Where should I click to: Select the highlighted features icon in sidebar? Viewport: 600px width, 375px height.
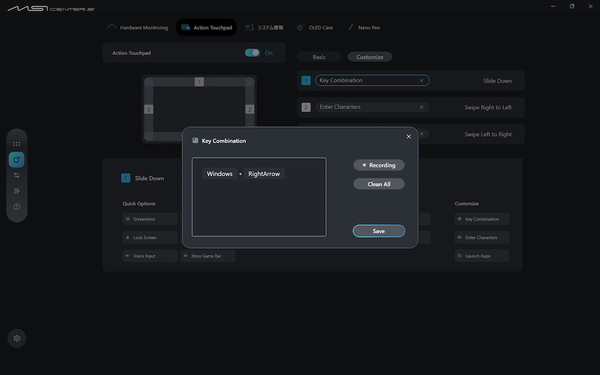coord(16,160)
